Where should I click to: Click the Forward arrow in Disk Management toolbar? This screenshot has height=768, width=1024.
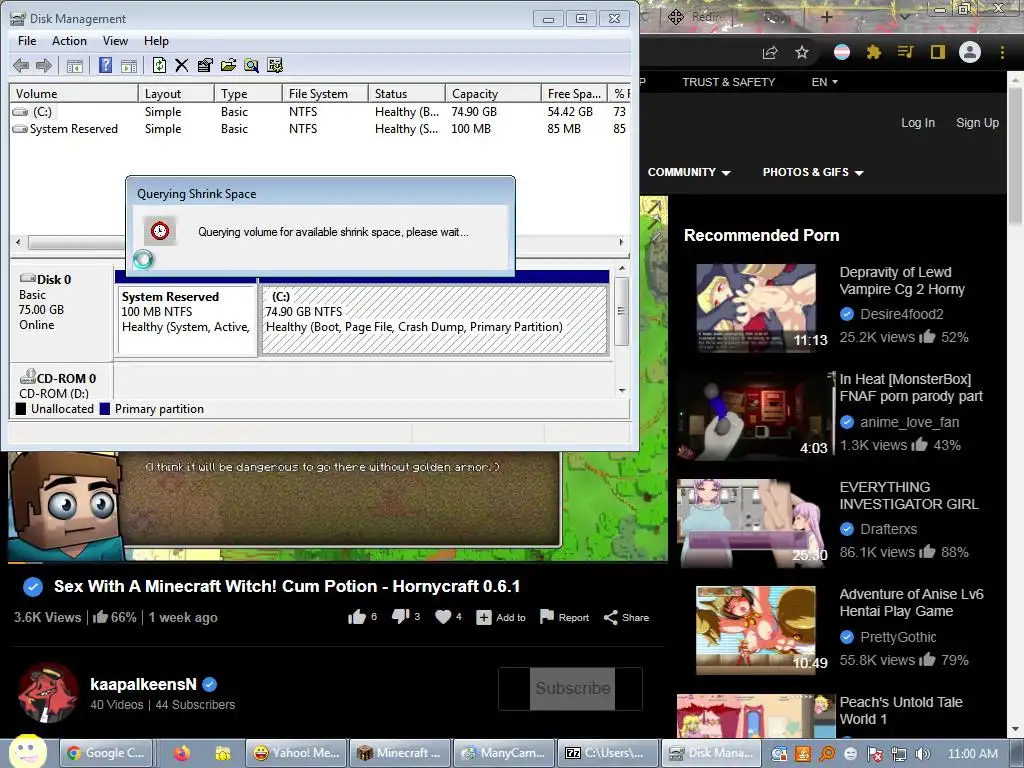coord(44,65)
